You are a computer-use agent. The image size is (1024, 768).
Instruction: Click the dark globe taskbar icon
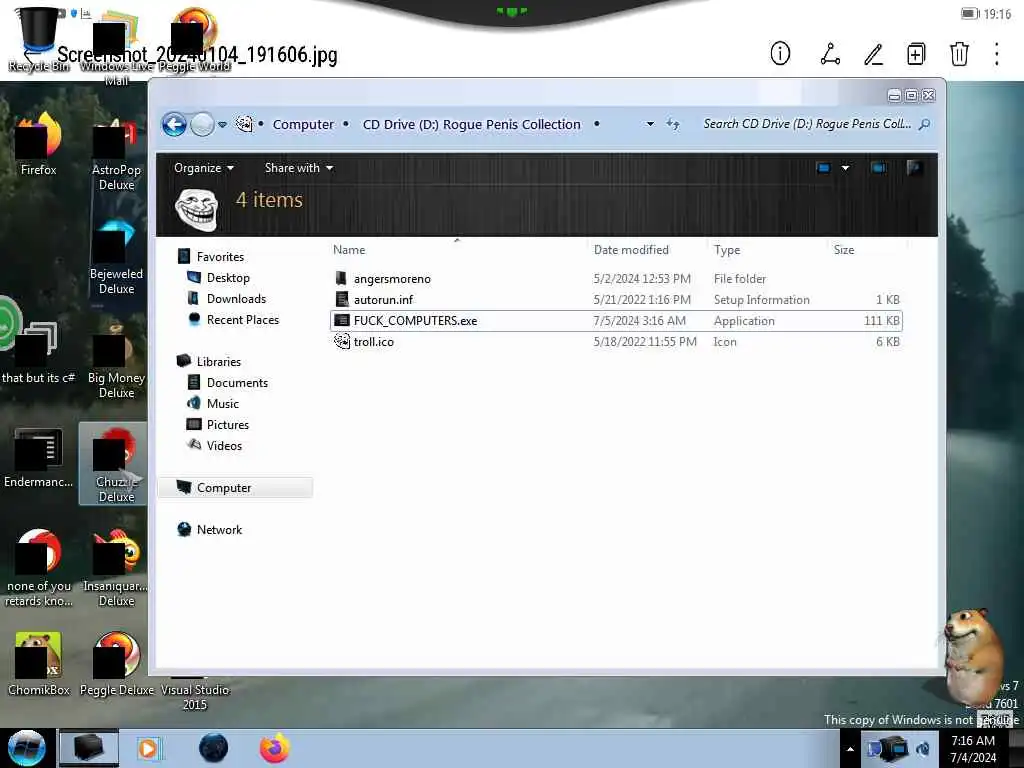coord(214,748)
